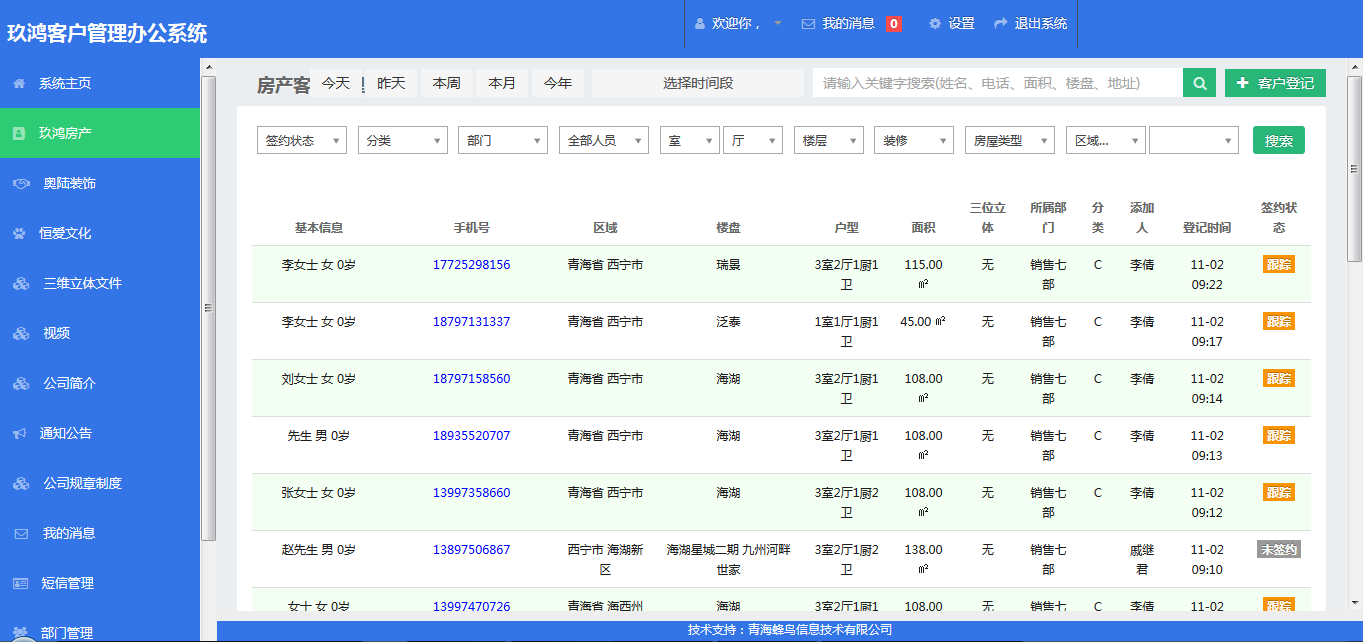Screen dimensions: 1363x642
Task: Click phone number 17725298156
Action: click(471, 265)
